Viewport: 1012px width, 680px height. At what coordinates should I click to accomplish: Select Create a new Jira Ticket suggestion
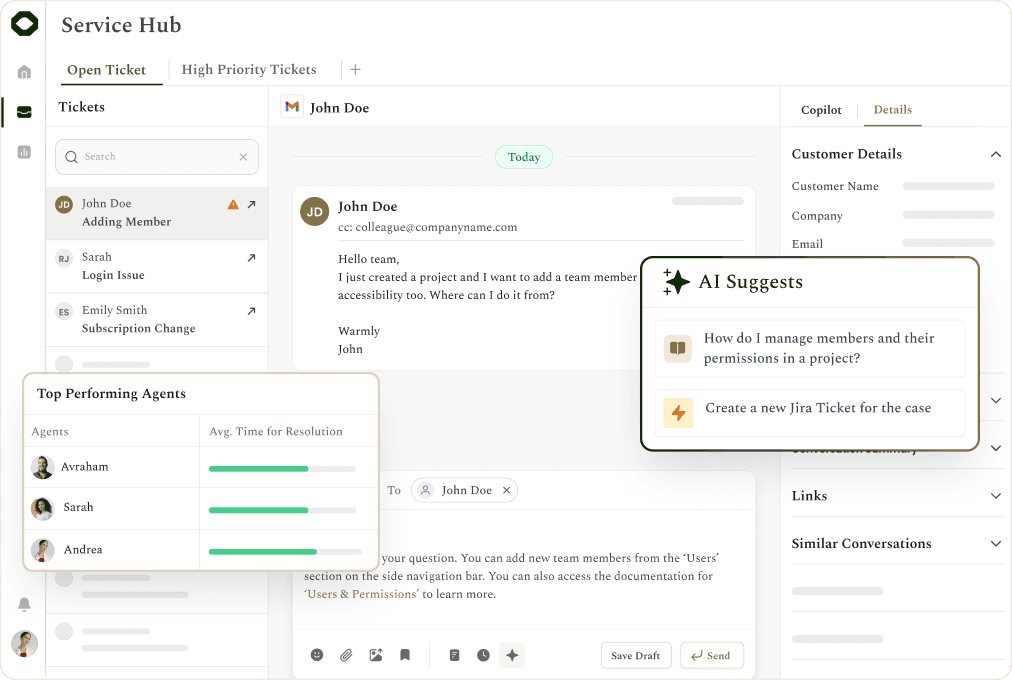click(x=809, y=412)
